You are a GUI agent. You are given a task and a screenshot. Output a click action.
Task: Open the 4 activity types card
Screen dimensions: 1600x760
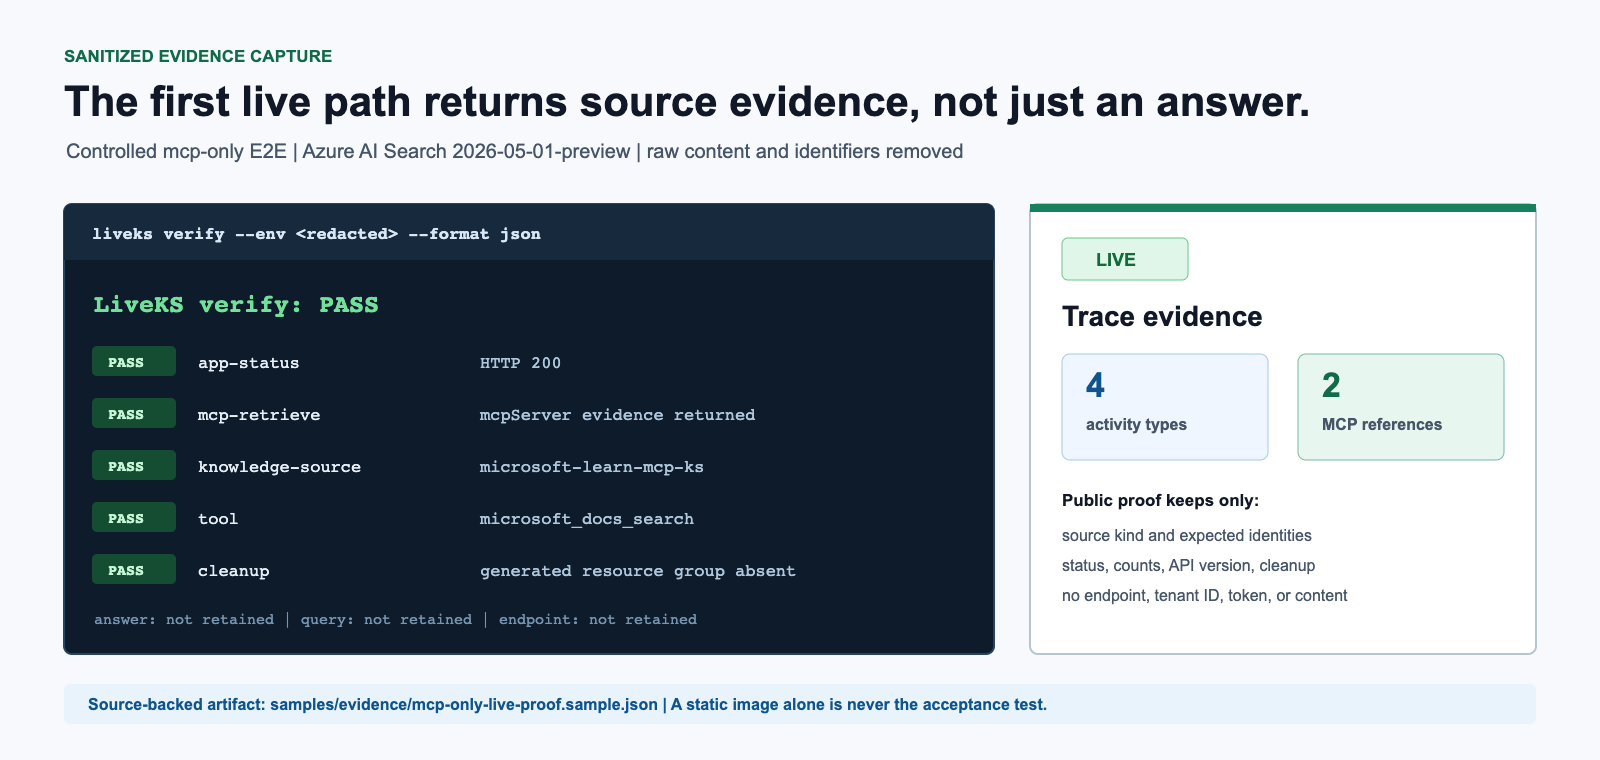[1165, 407]
